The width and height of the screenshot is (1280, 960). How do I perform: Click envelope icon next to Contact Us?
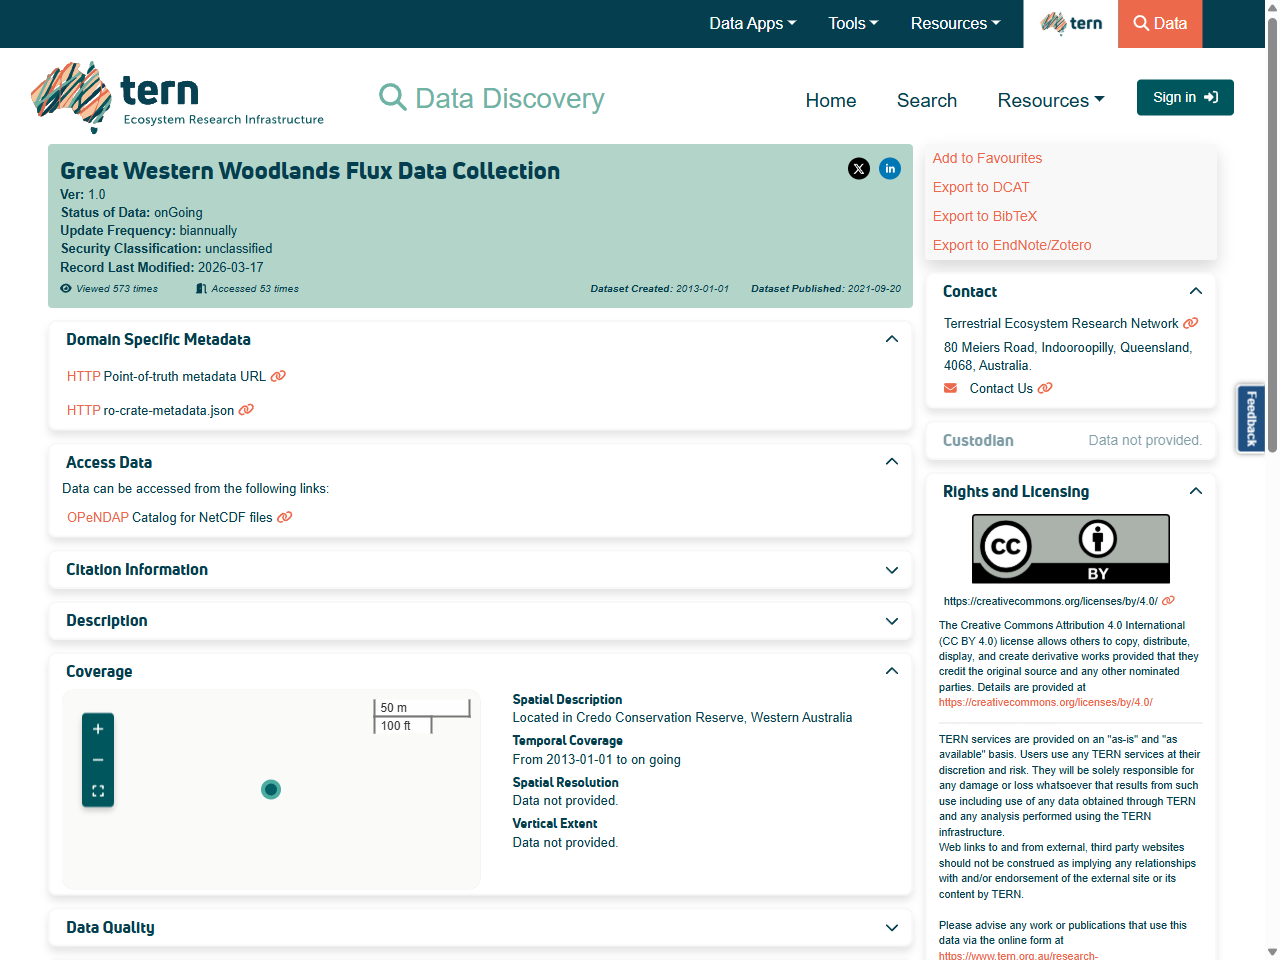tap(950, 388)
